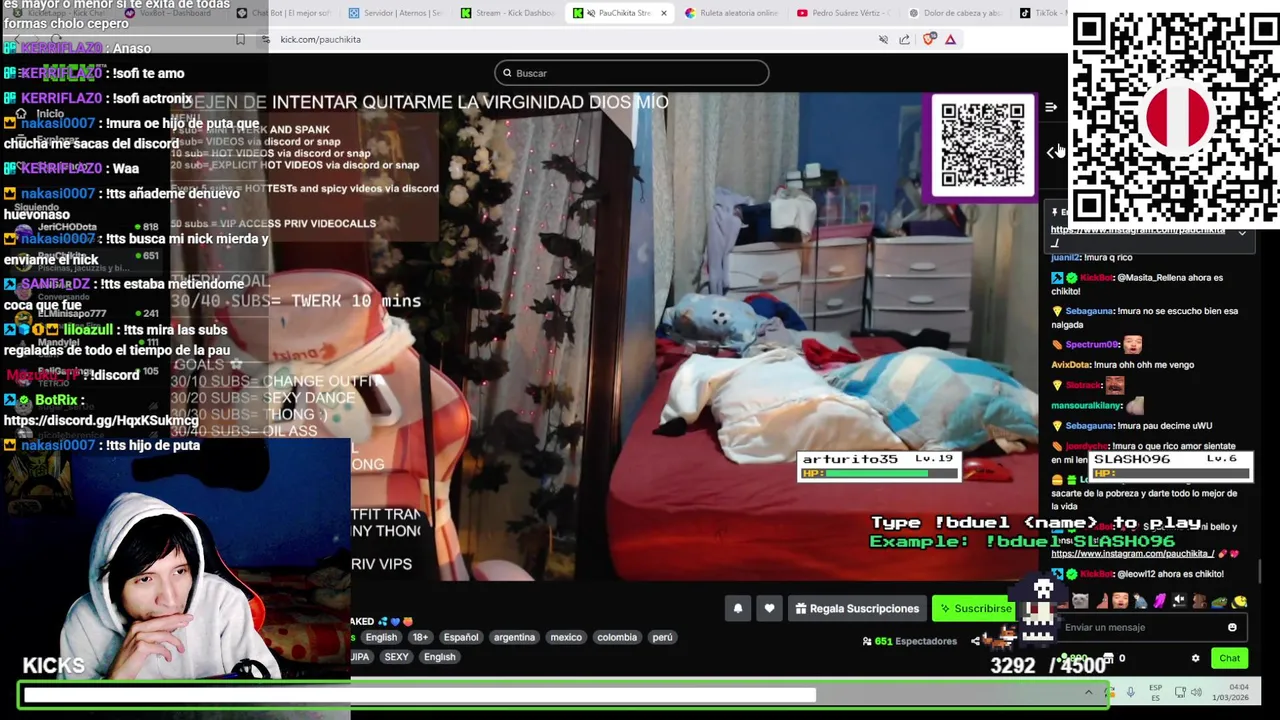Click the argentina stream tag

click(x=514, y=637)
